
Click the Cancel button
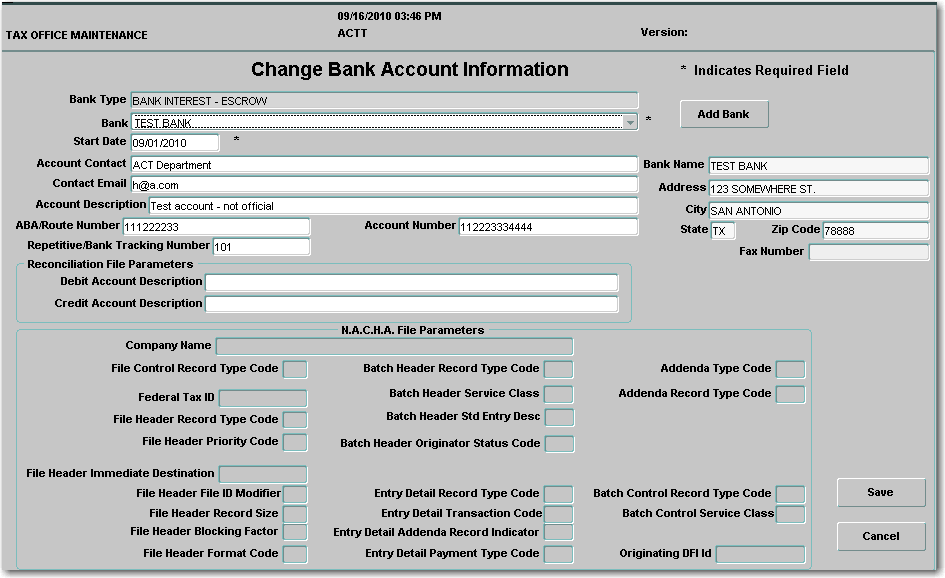(x=881, y=536)
